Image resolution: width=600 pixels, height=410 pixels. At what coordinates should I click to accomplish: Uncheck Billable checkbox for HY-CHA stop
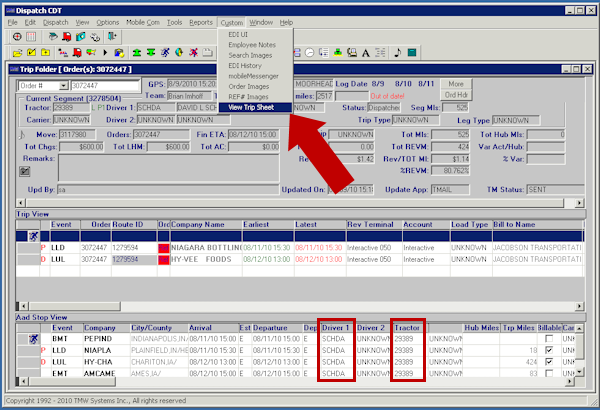[x=547, y=362]
